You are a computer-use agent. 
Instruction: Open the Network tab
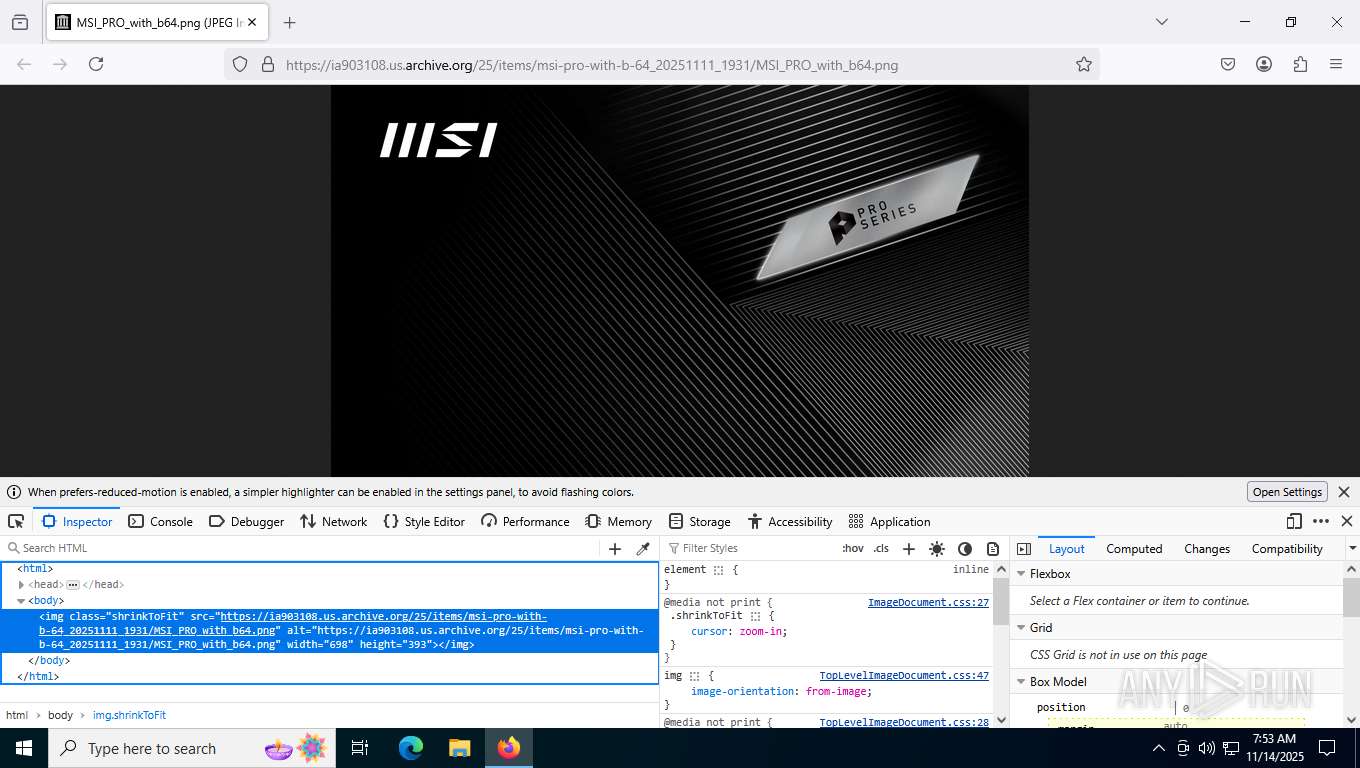333,521
